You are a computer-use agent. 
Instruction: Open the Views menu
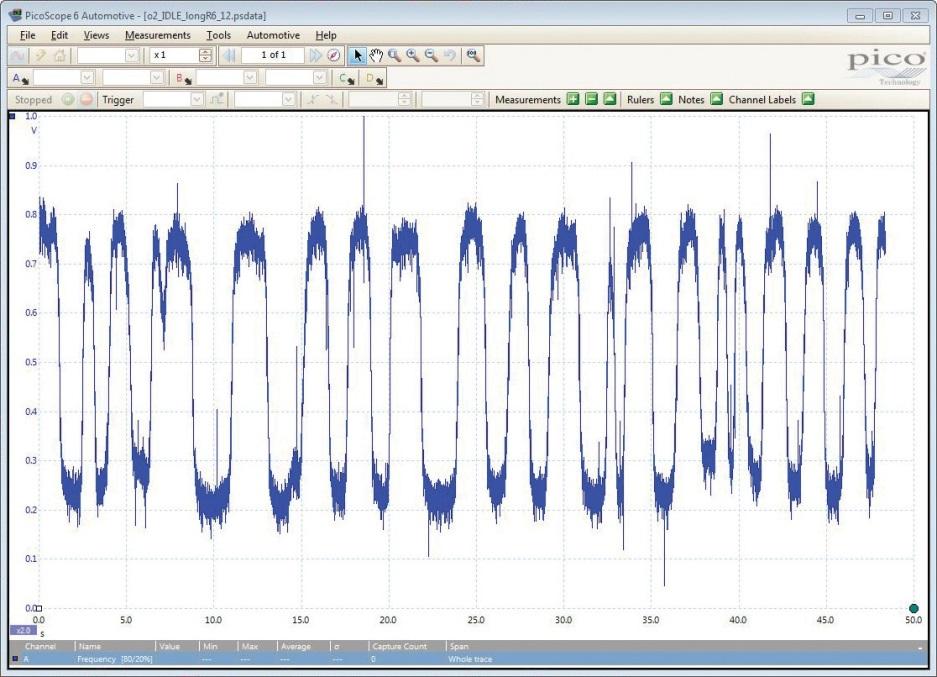tap(96, 35)
